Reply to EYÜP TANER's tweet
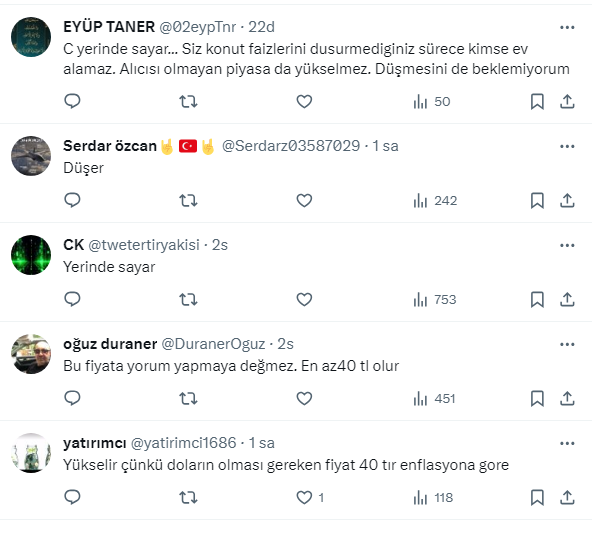This screenshot has width=609, height=537. click(72, 101)
